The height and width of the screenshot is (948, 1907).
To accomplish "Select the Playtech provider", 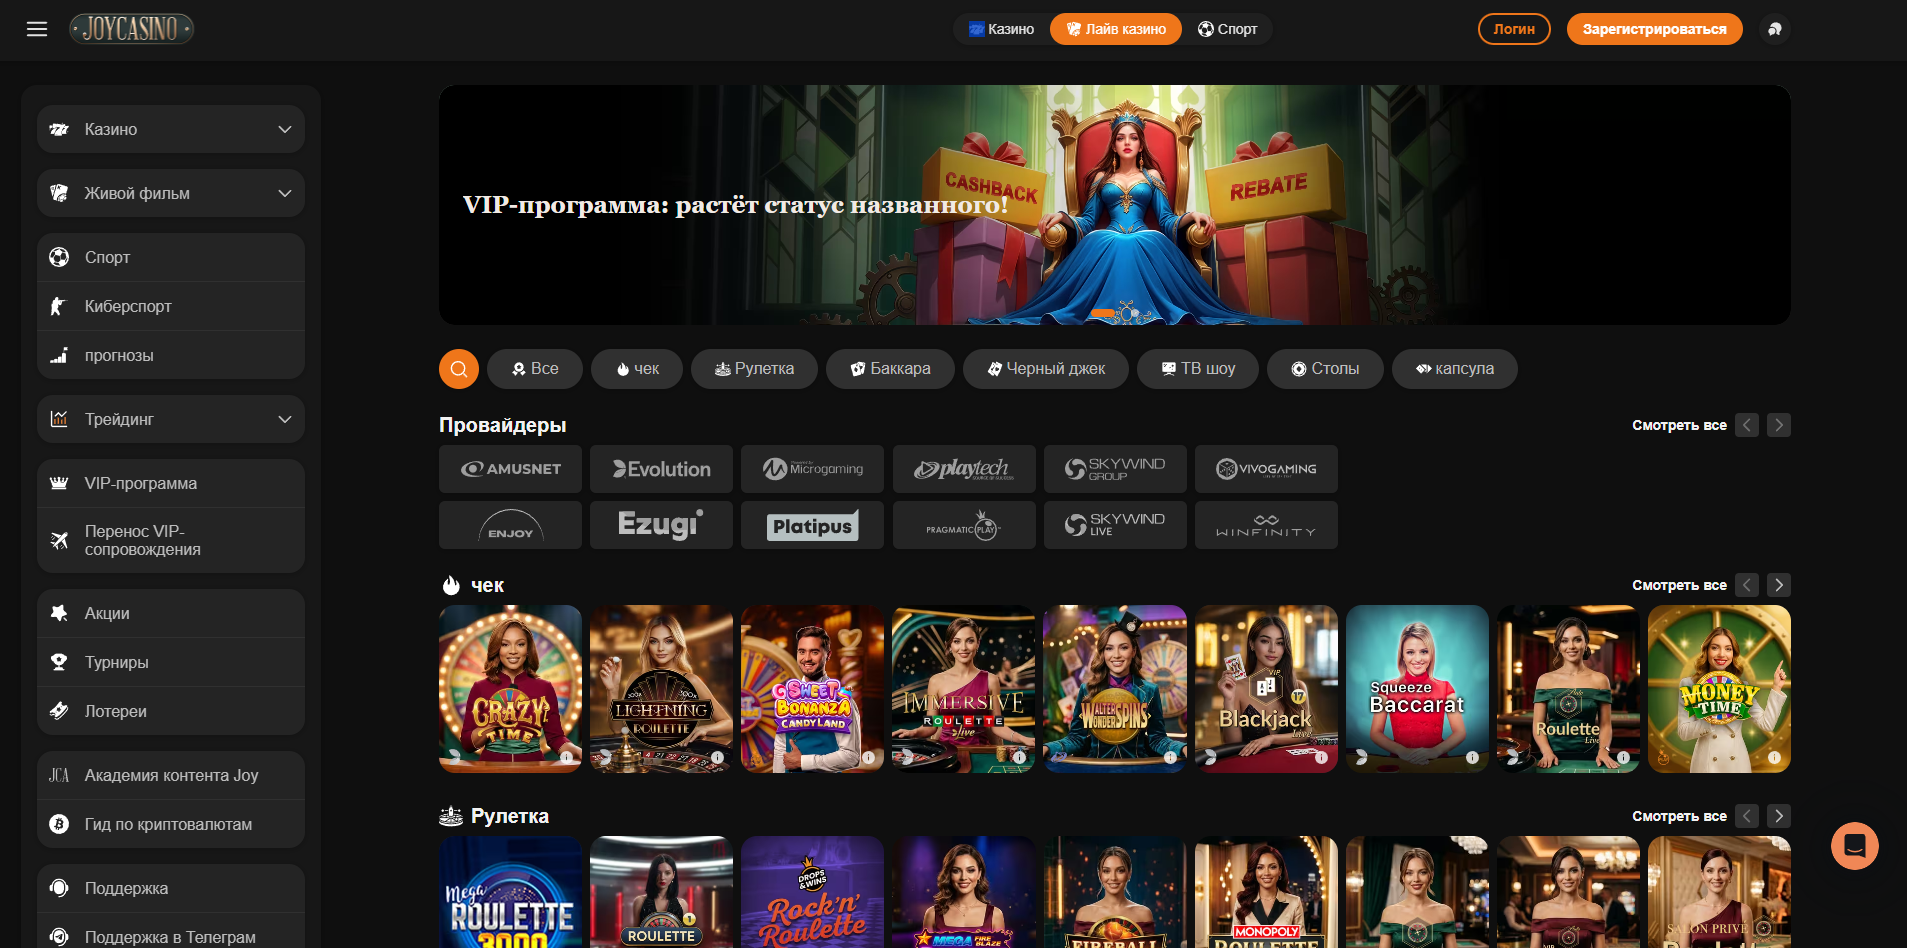I will pyautogui.click(x=964, y=469).
